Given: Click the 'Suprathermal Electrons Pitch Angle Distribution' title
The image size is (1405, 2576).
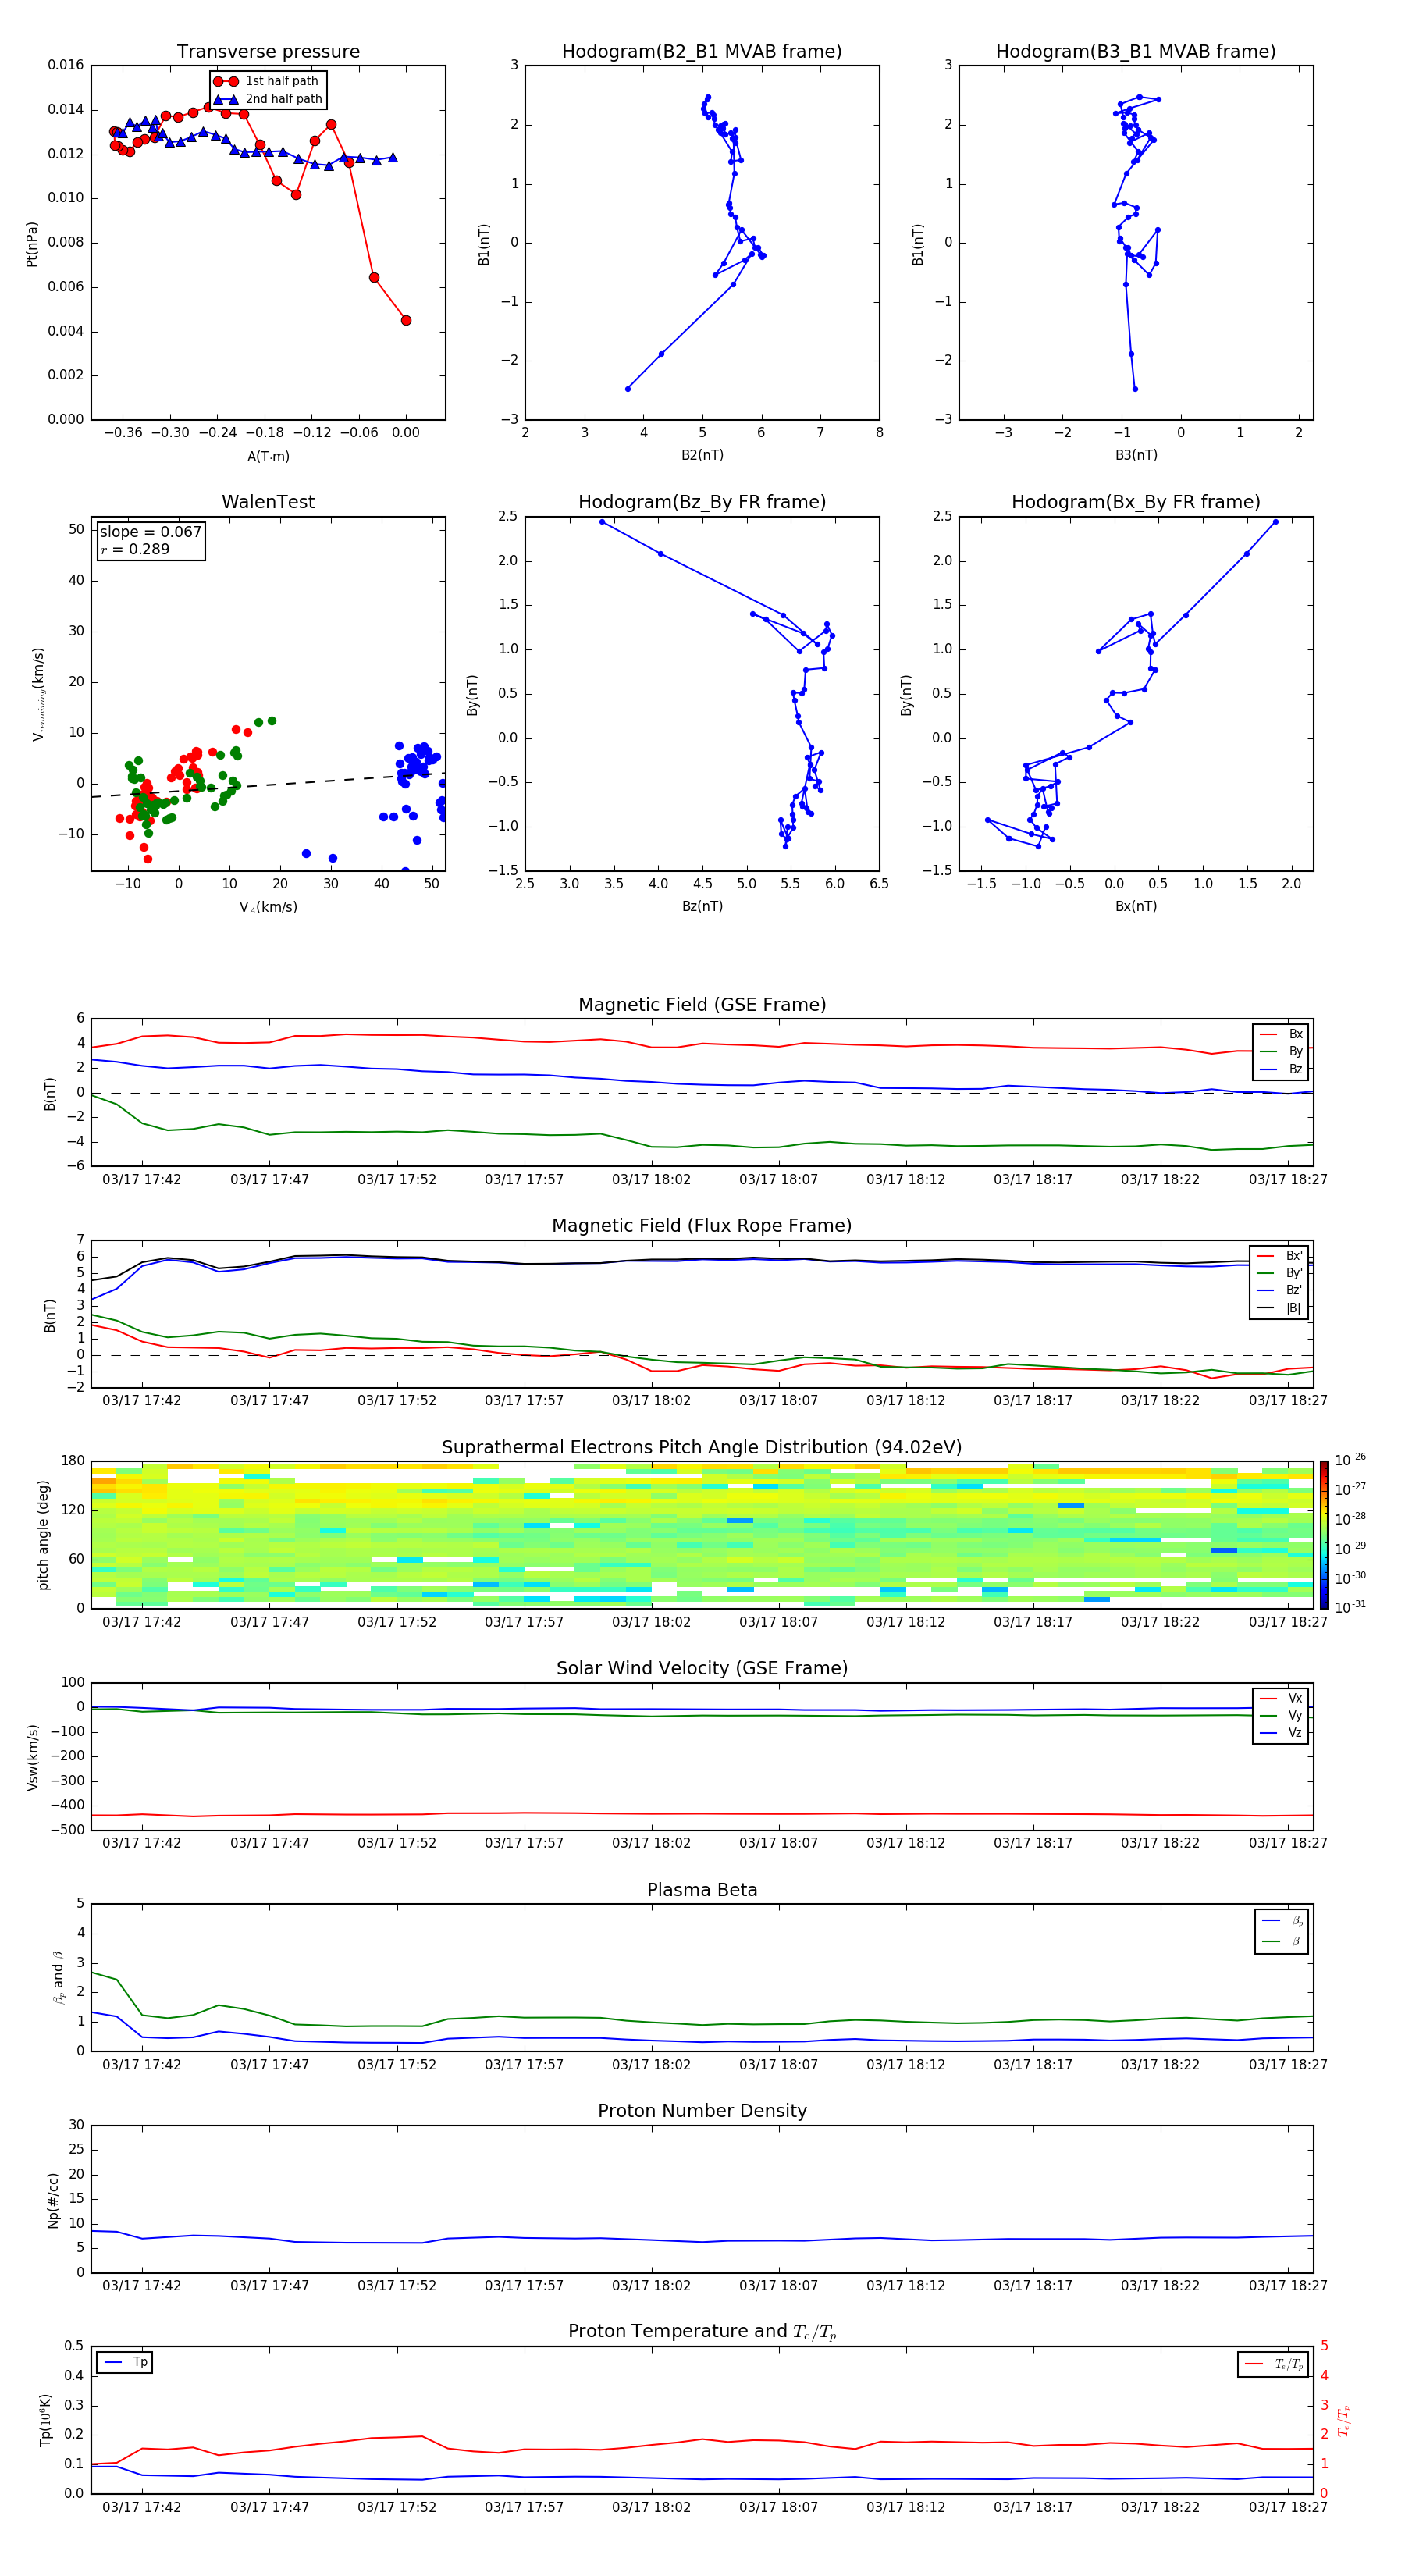Looking at the screenshot, I should click(702, 1448).
